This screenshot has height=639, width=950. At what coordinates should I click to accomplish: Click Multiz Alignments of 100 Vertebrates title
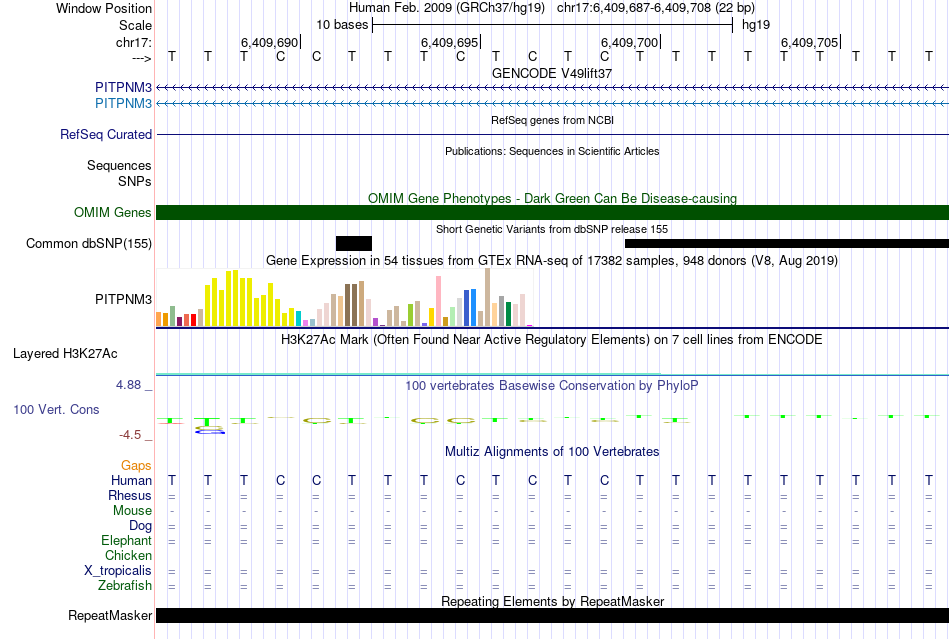552,451
